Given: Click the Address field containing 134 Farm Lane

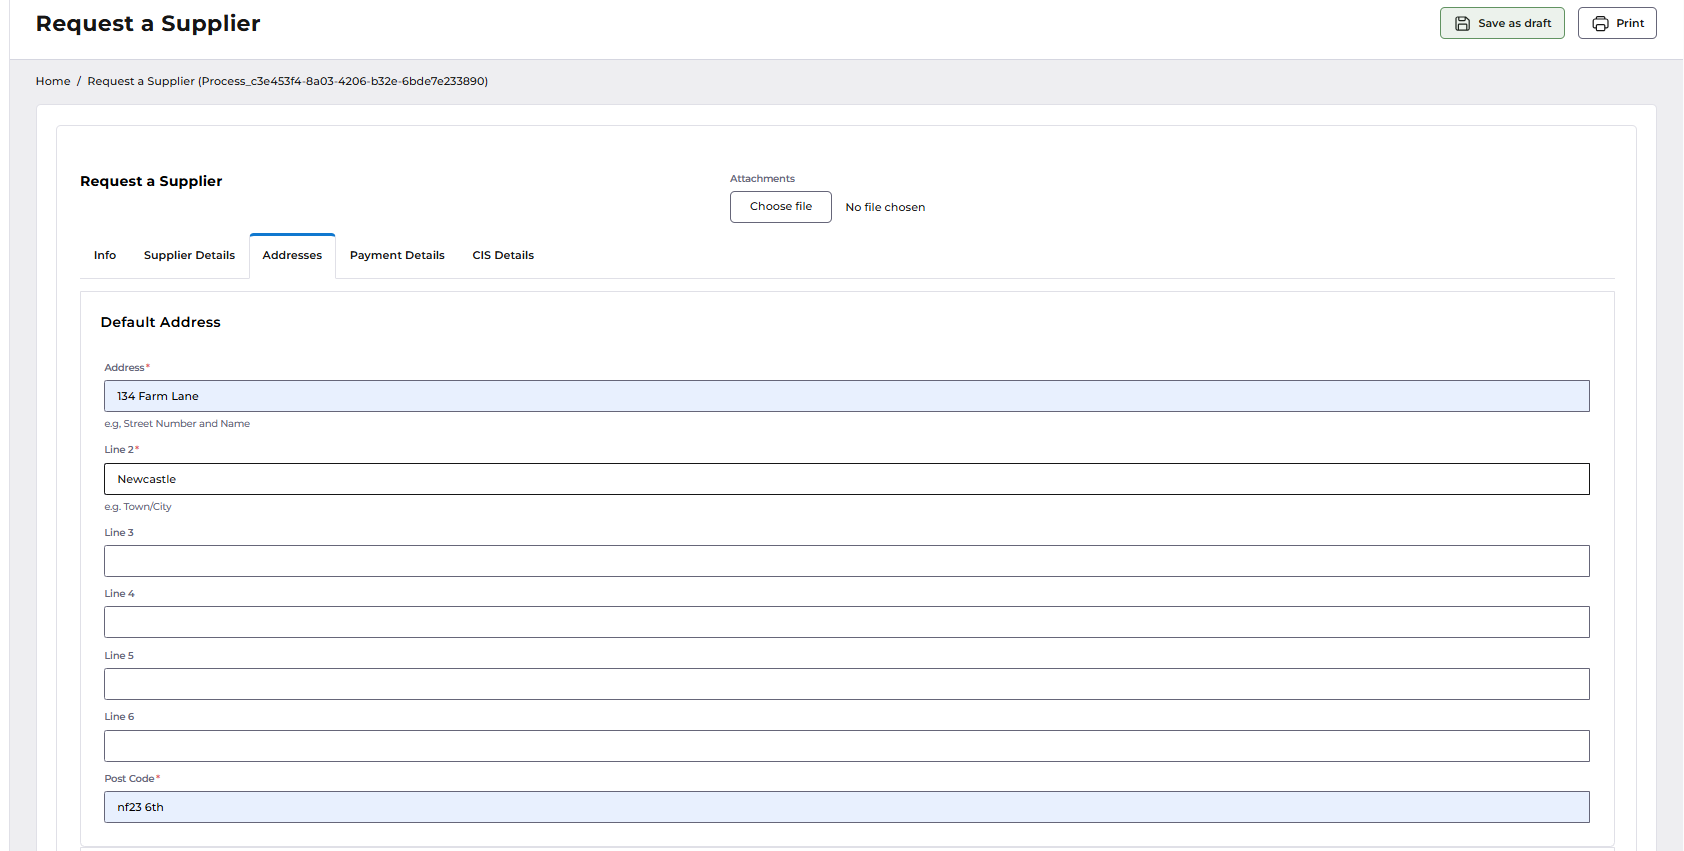Looking at the screenshot, I should [846, 396].
